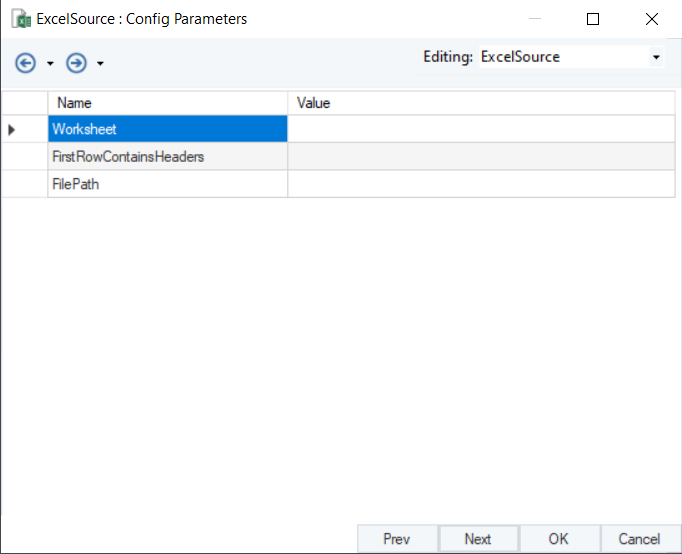This screenshot has height=554, width=682.
Task: Click the Cancel button
Action: (x=639, y=539)
